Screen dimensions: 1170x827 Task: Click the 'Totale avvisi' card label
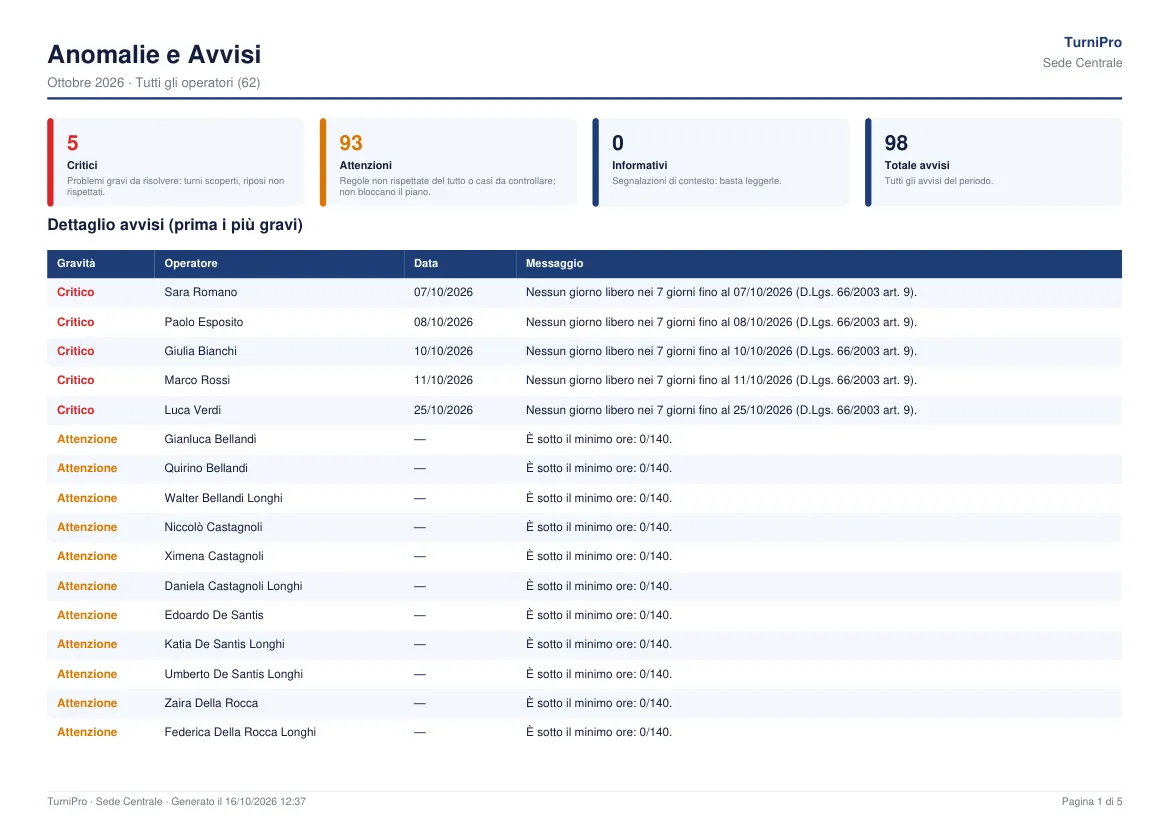coord(917,166)
